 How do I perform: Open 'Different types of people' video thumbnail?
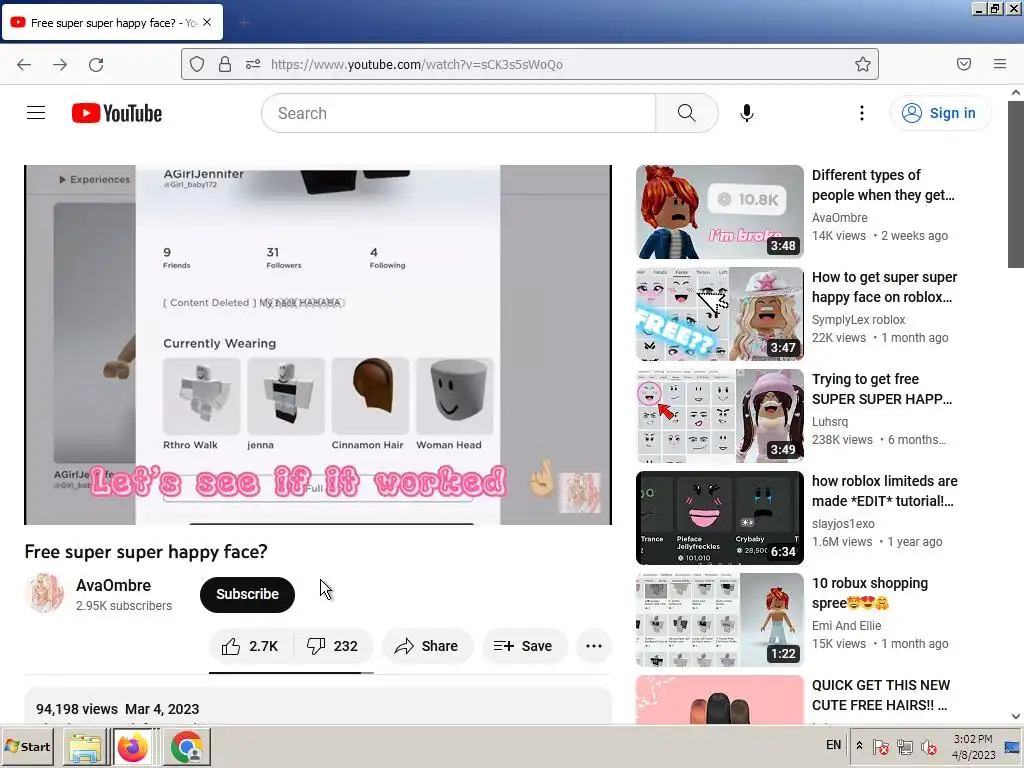click(720, 212)
